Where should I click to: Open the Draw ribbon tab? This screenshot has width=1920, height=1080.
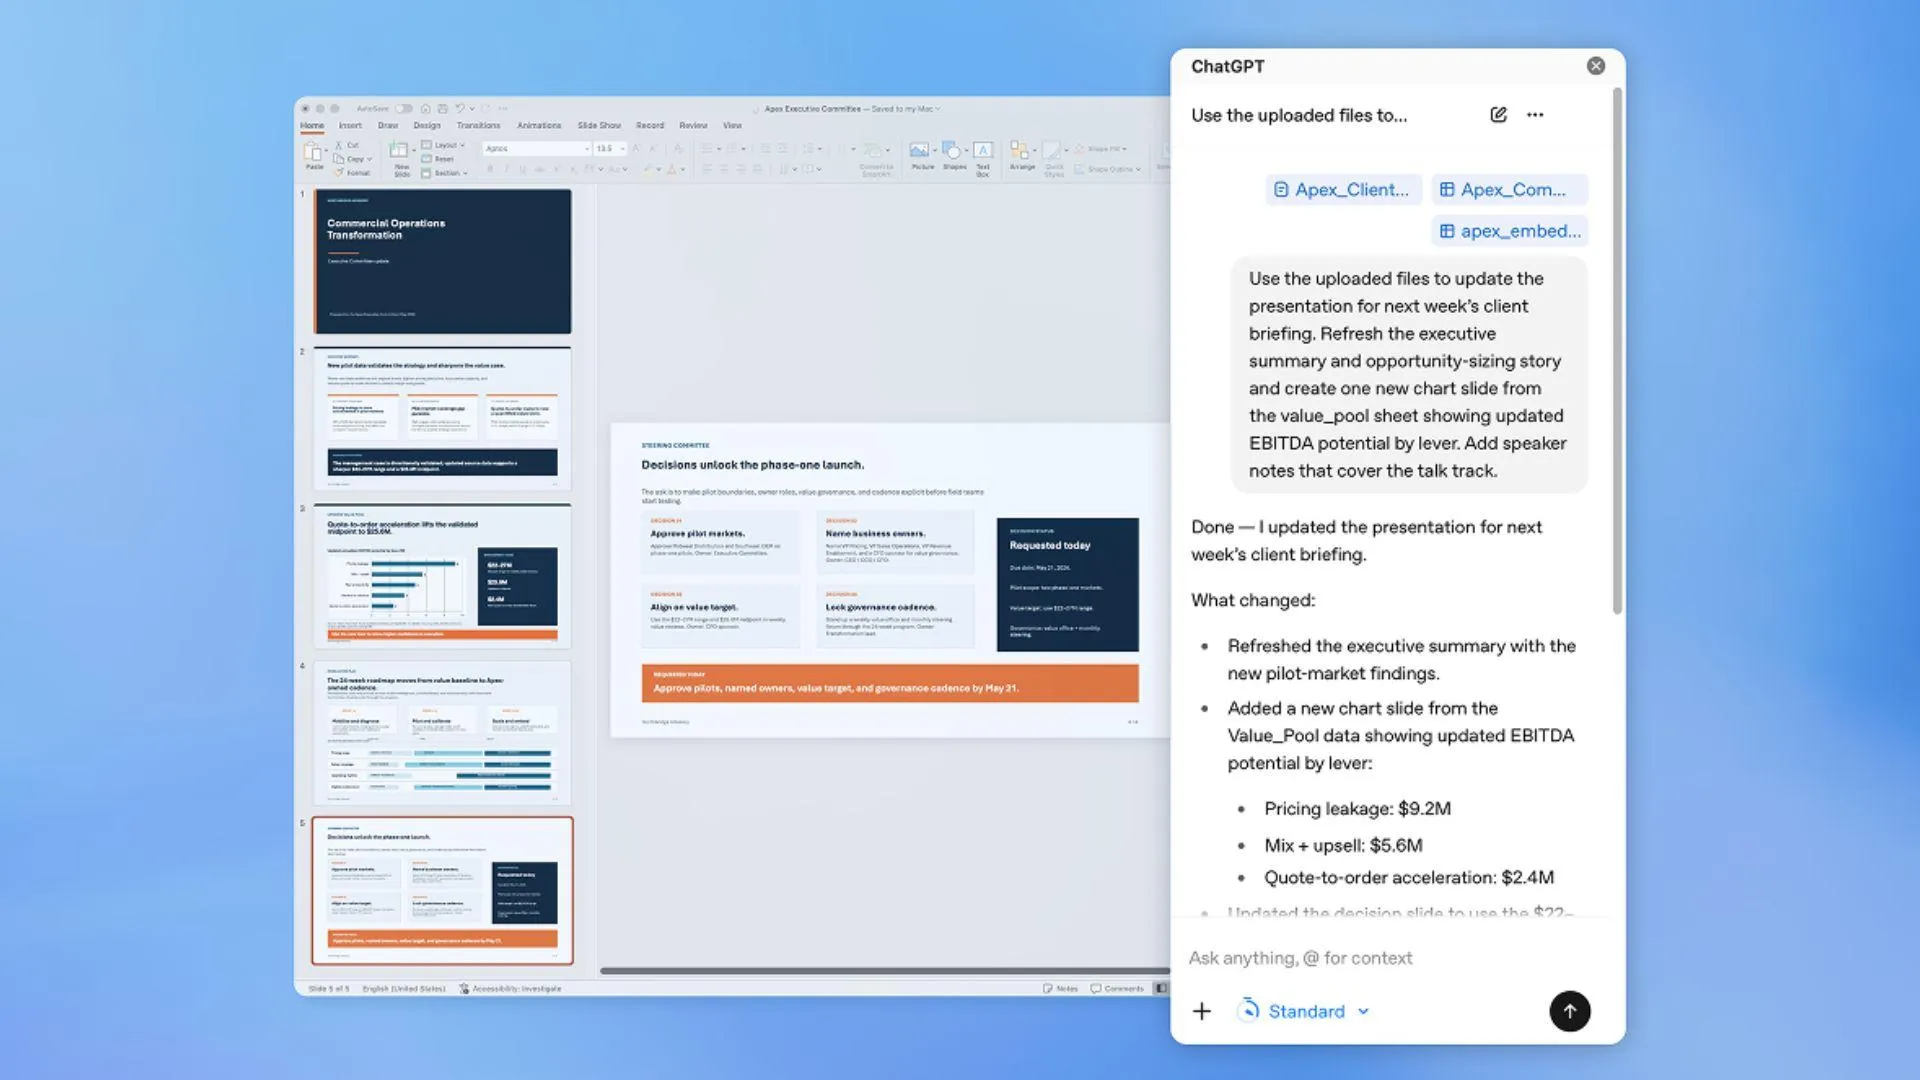[388, 126]
